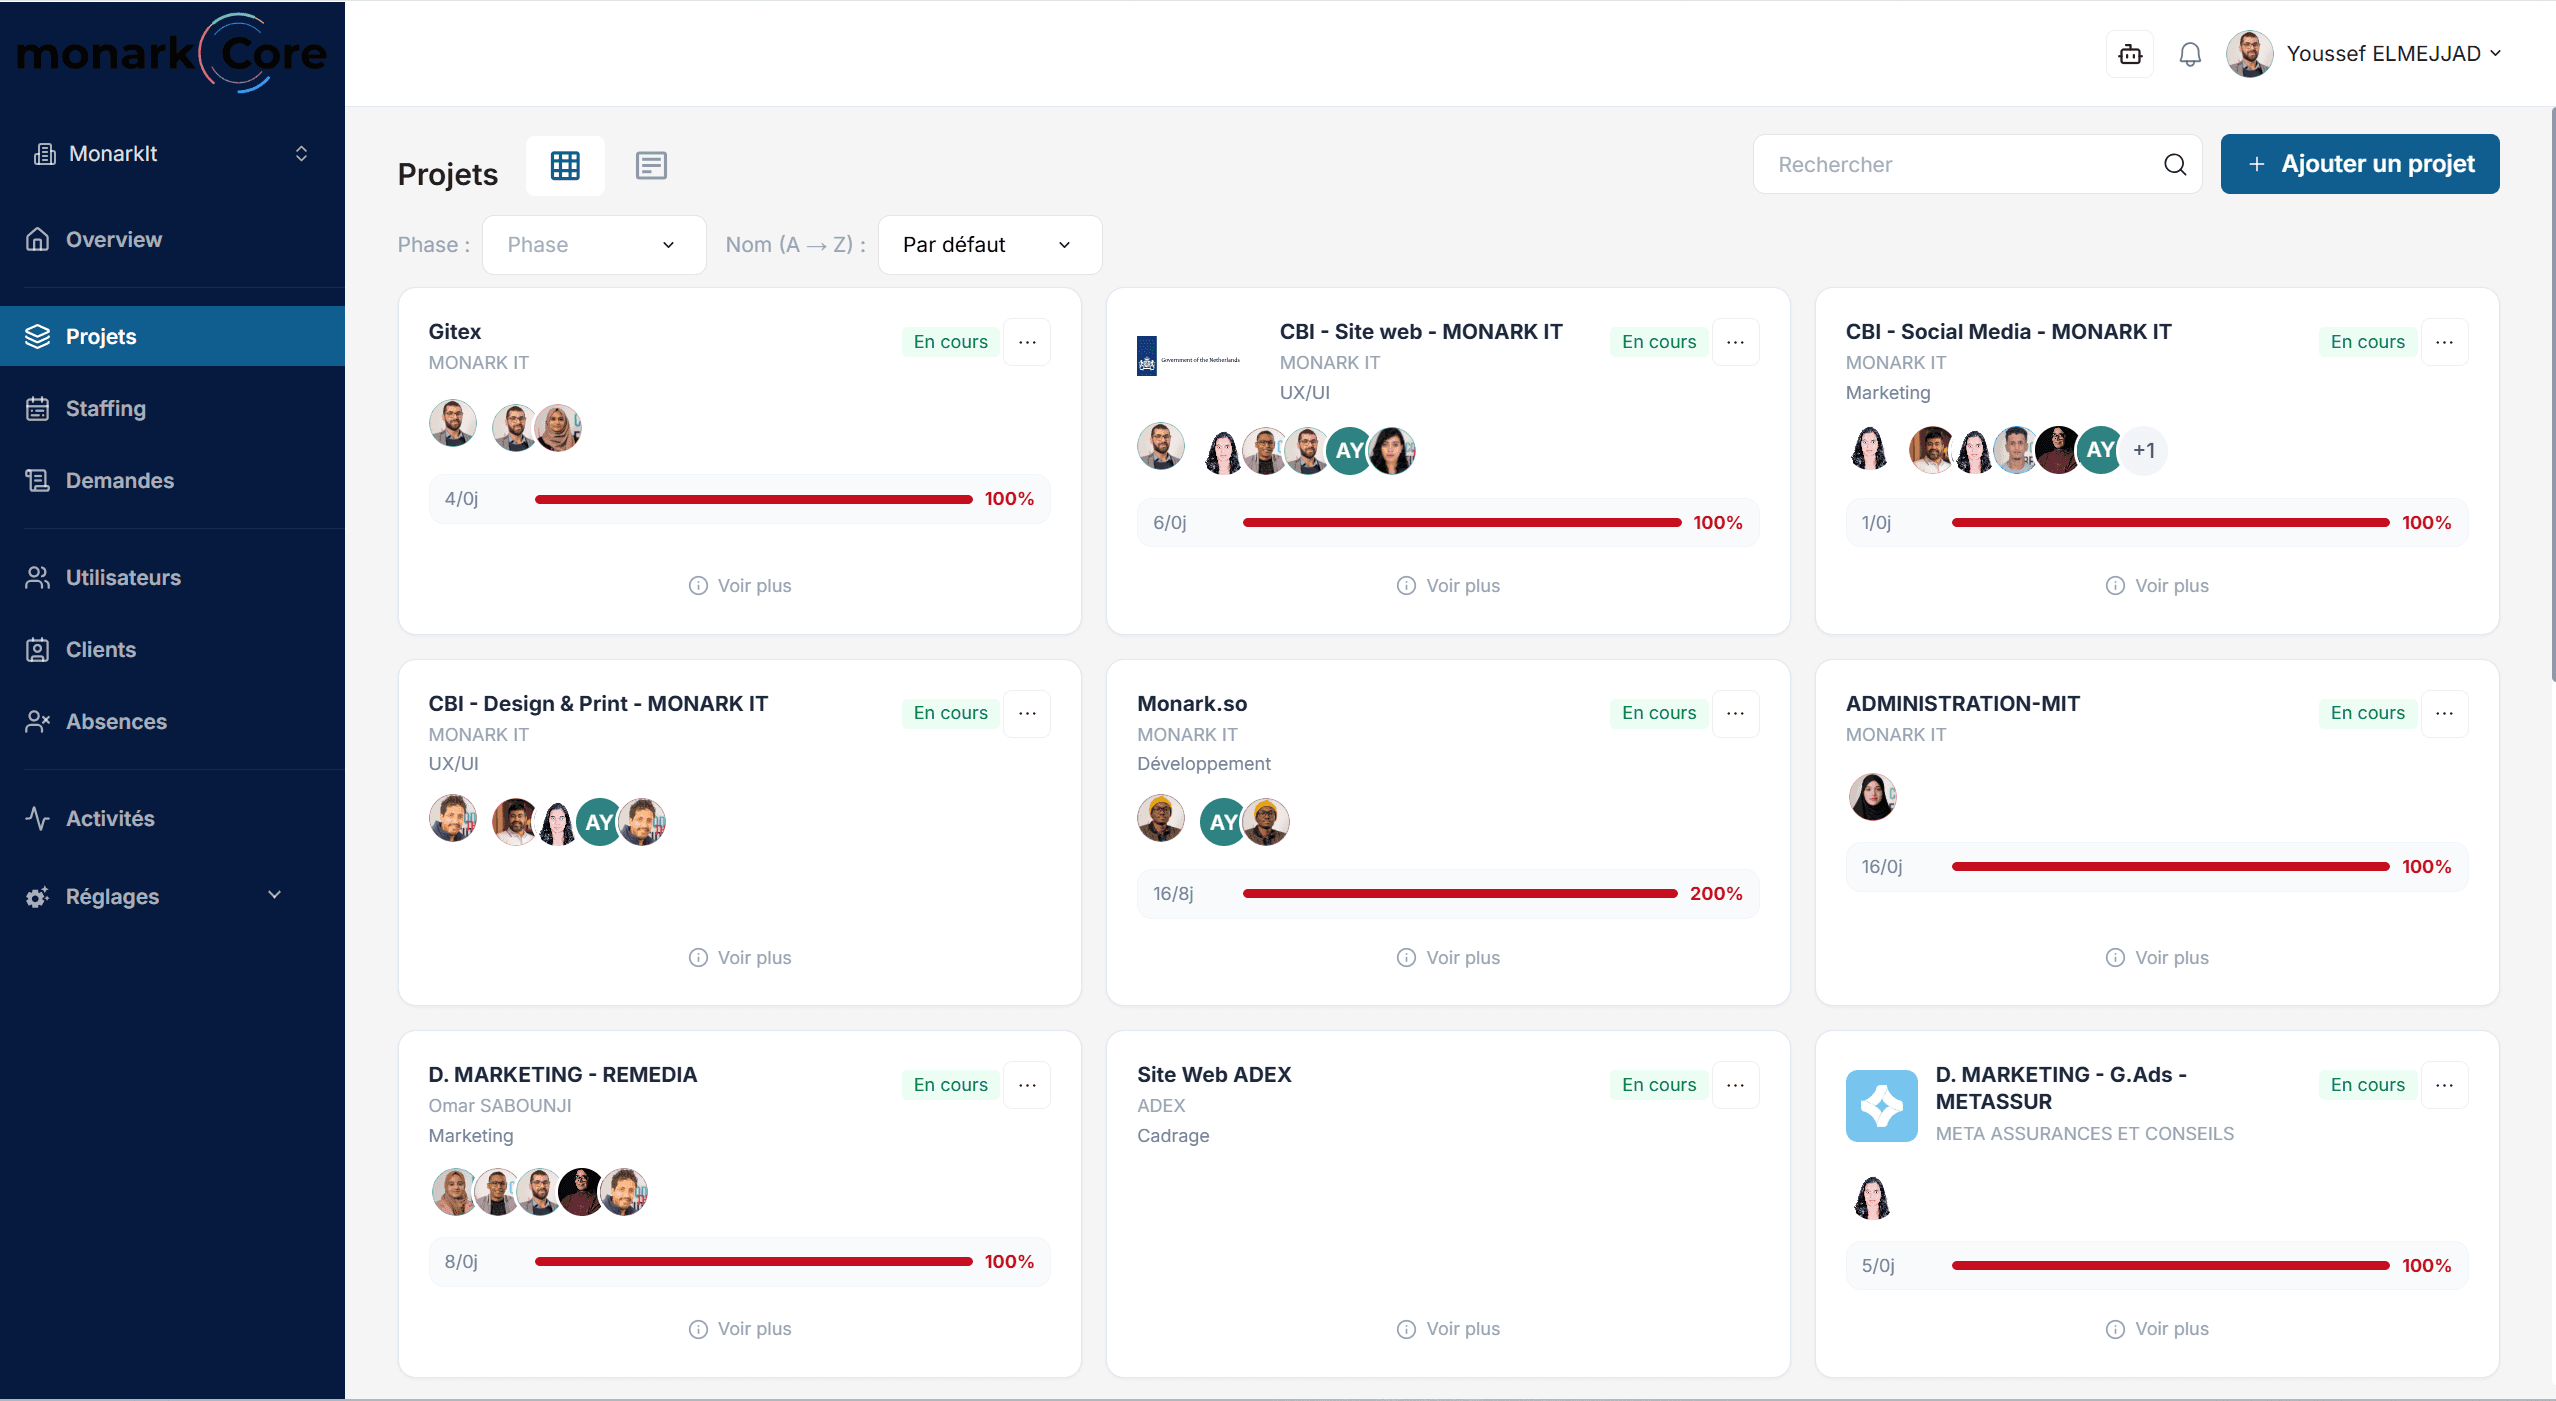2556x1401 pixels.
Task: Click Voir plus on CBI - Site web card
Action: click(x=1448, y=586)
